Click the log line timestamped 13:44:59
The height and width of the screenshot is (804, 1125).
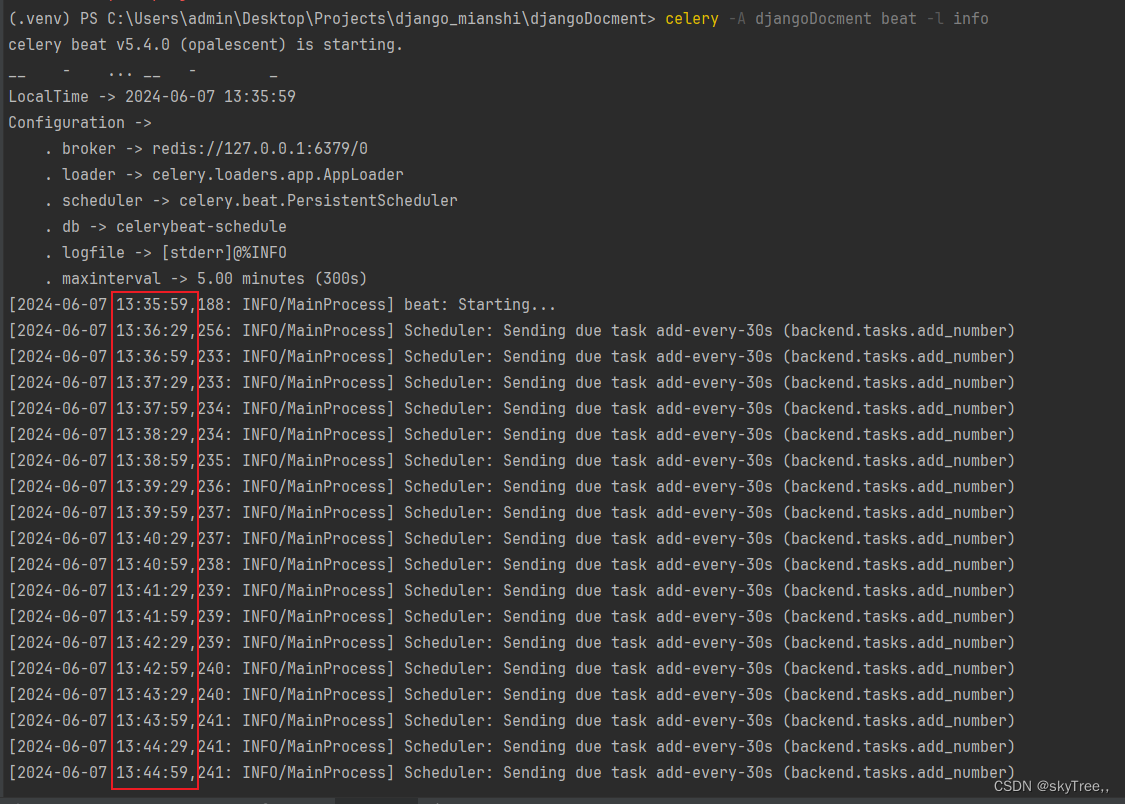pyautogui.click(x=512, y=772)
